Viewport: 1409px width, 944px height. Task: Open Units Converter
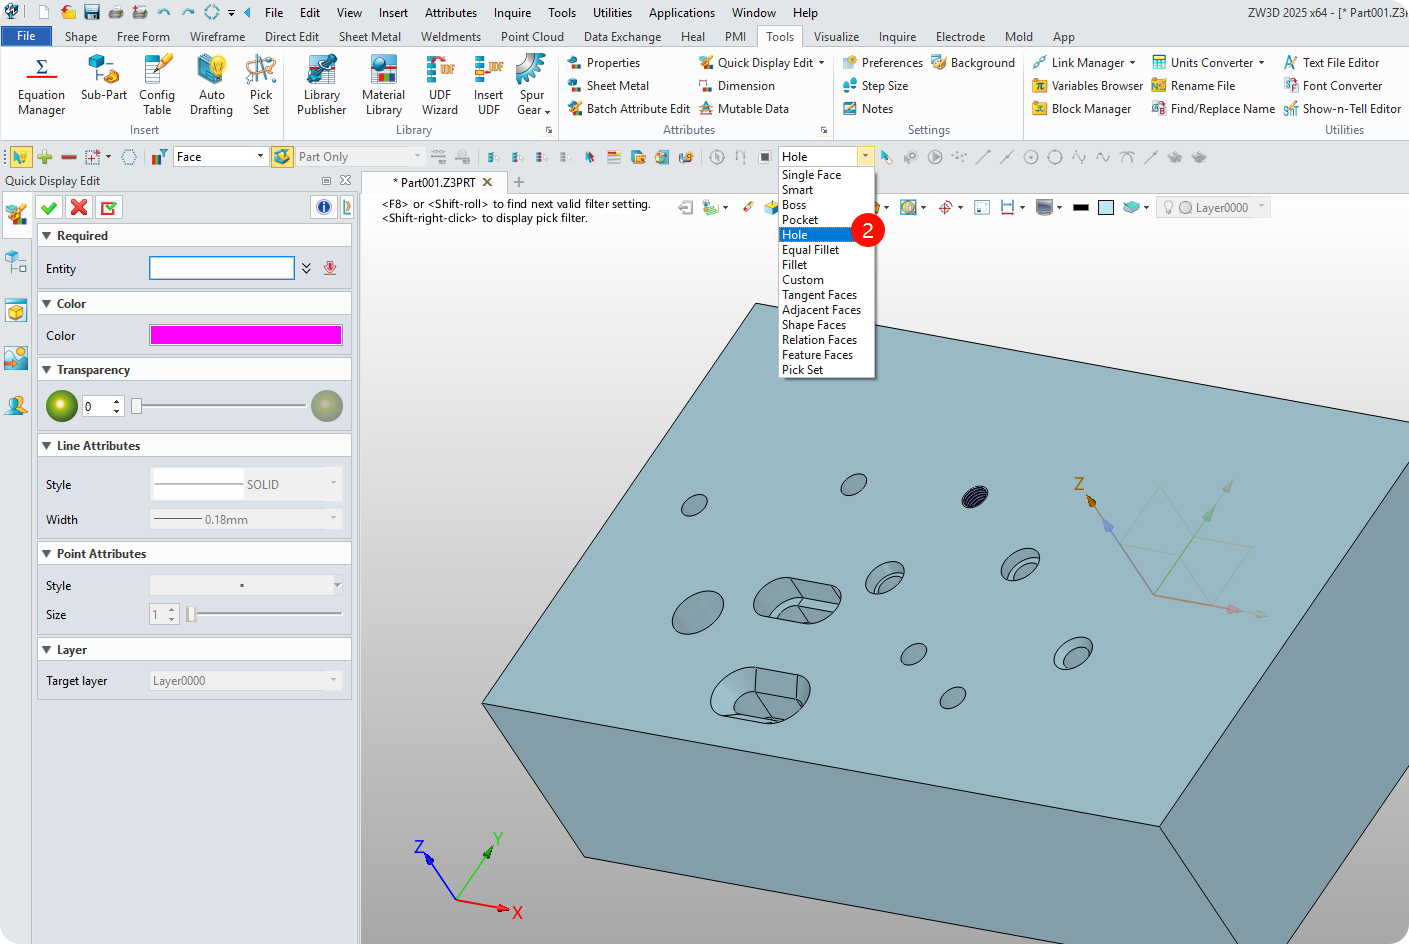1208,63
